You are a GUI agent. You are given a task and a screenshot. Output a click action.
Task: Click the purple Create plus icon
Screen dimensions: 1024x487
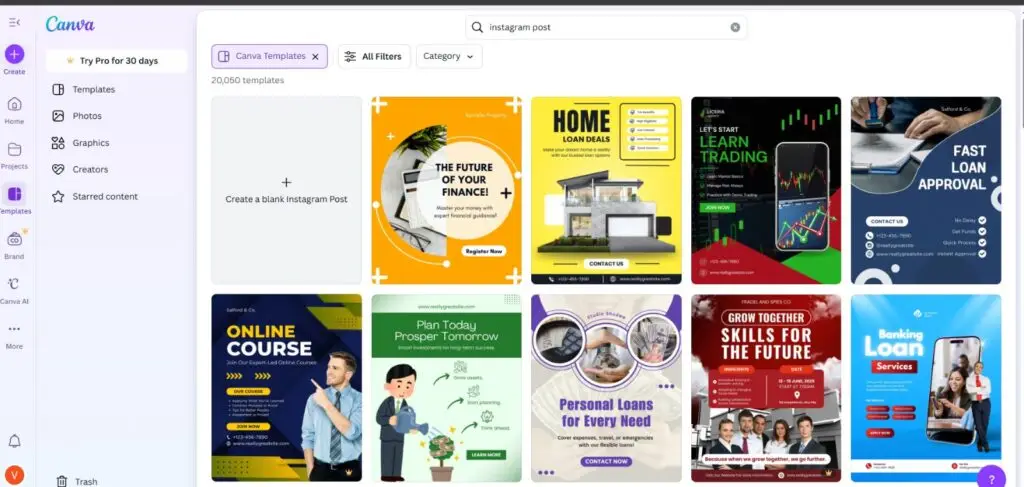coord(14,54)
